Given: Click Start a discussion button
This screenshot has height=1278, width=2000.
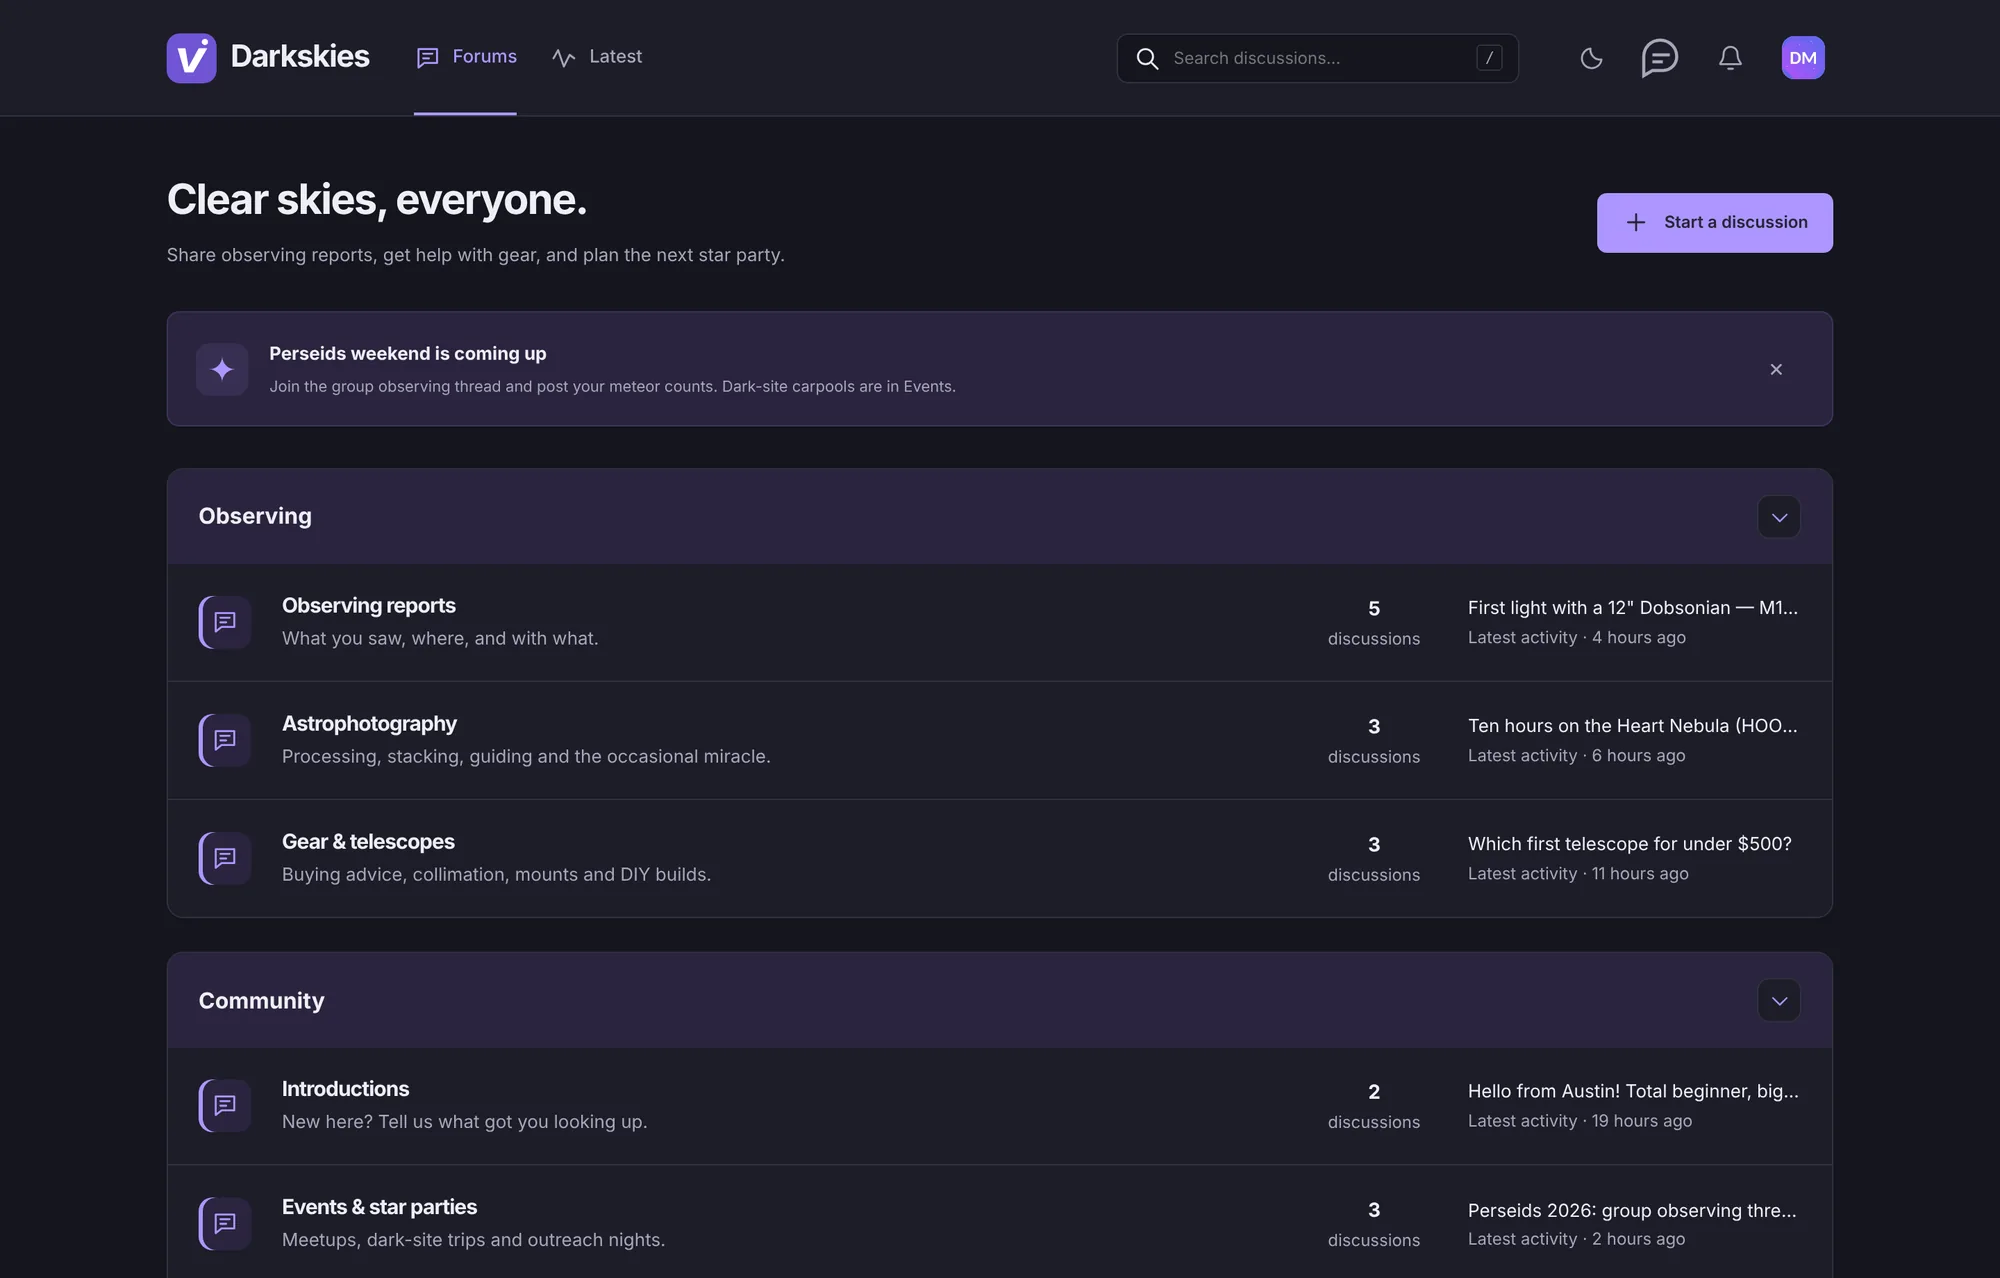Looking at the screenshot, I should point(1714,222).
